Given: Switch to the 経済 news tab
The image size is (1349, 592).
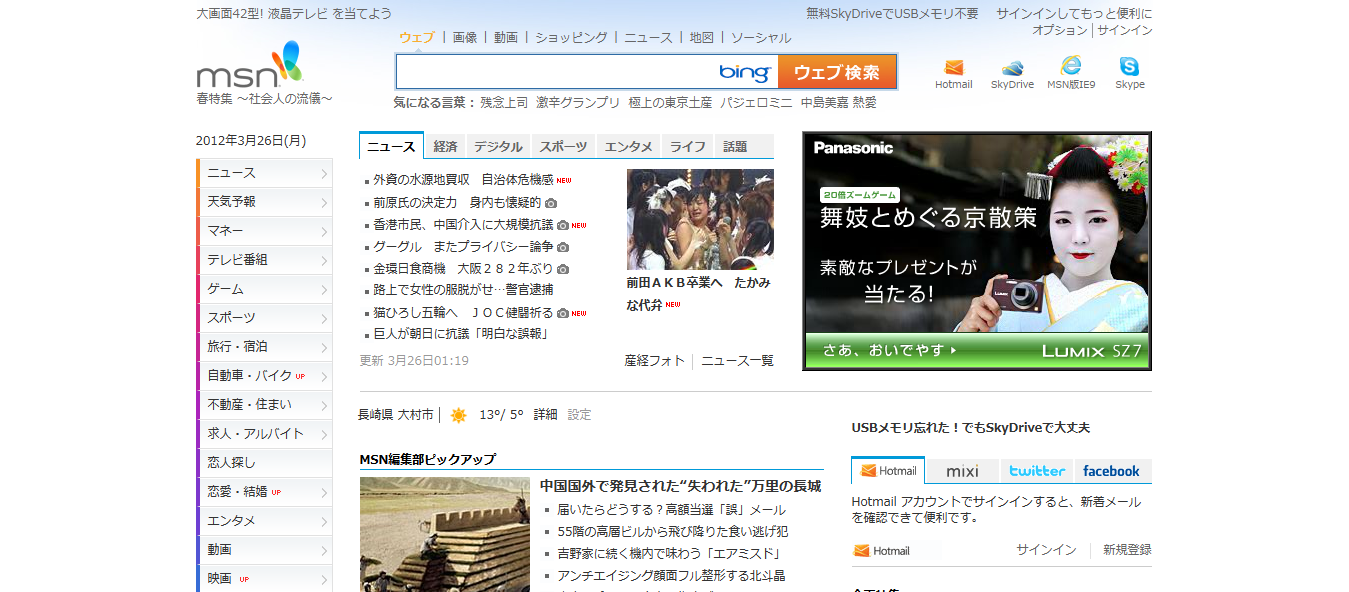Looking at the screenshot, I should 445,146.
